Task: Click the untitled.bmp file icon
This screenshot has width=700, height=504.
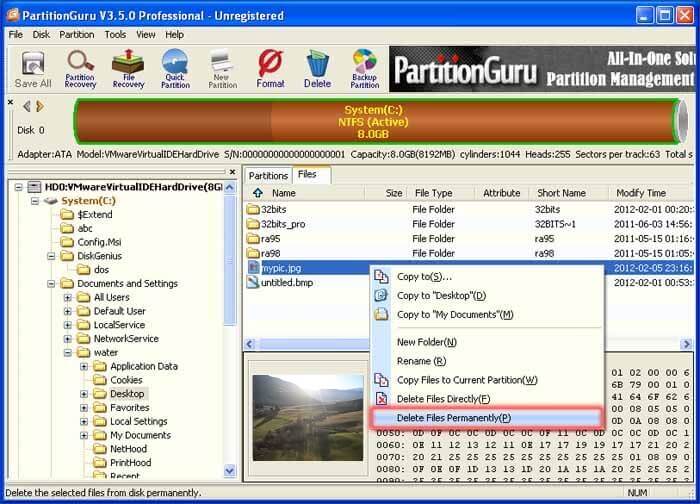Action: 253,282
